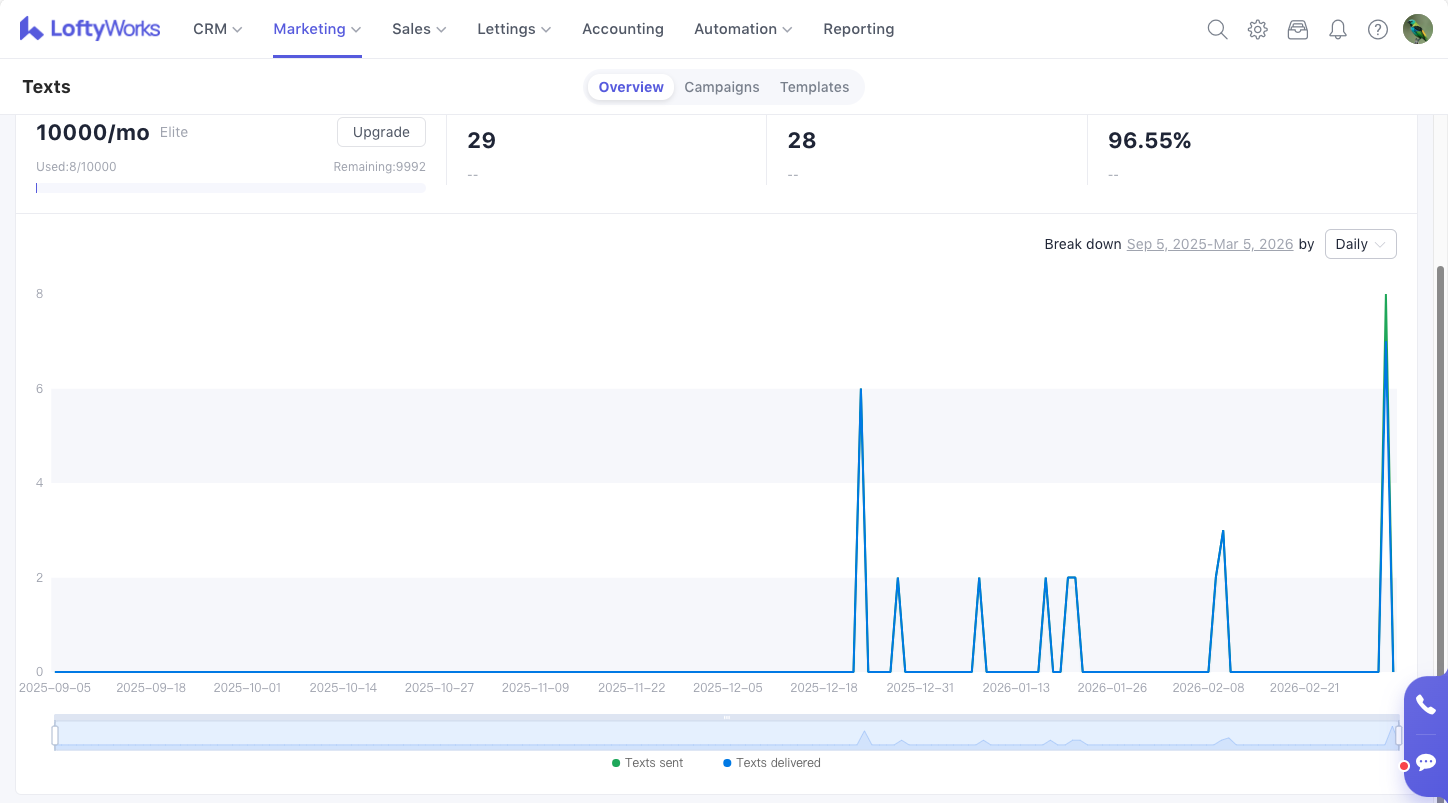Go to the Accounting page
This screenshot has width=1448, height=803.
click(x=622, y=29)
